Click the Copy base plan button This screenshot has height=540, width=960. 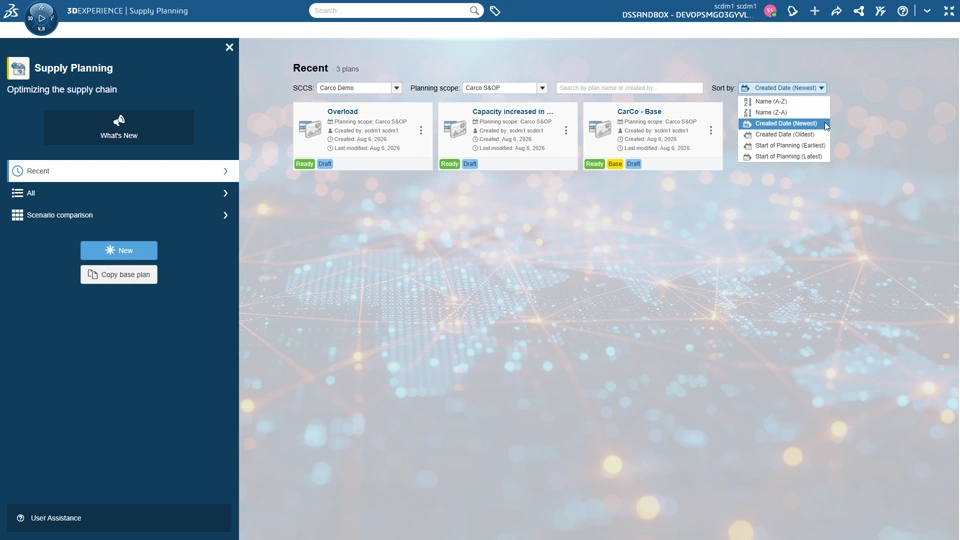(x=119, y=274)
